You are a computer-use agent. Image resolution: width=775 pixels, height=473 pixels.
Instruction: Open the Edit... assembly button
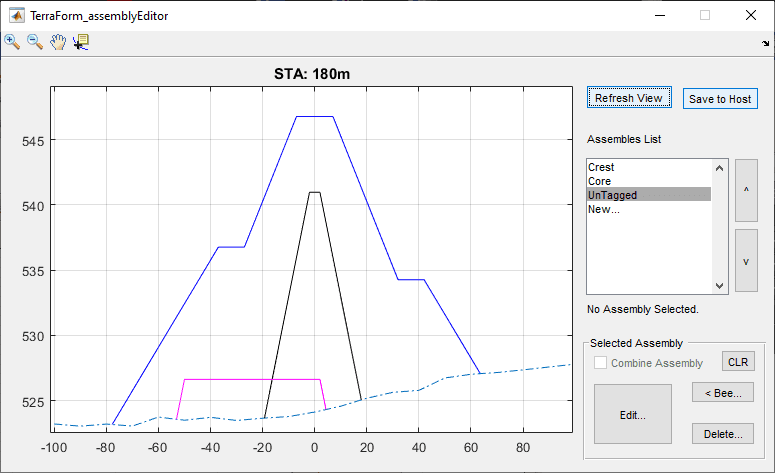pos(632,414)
